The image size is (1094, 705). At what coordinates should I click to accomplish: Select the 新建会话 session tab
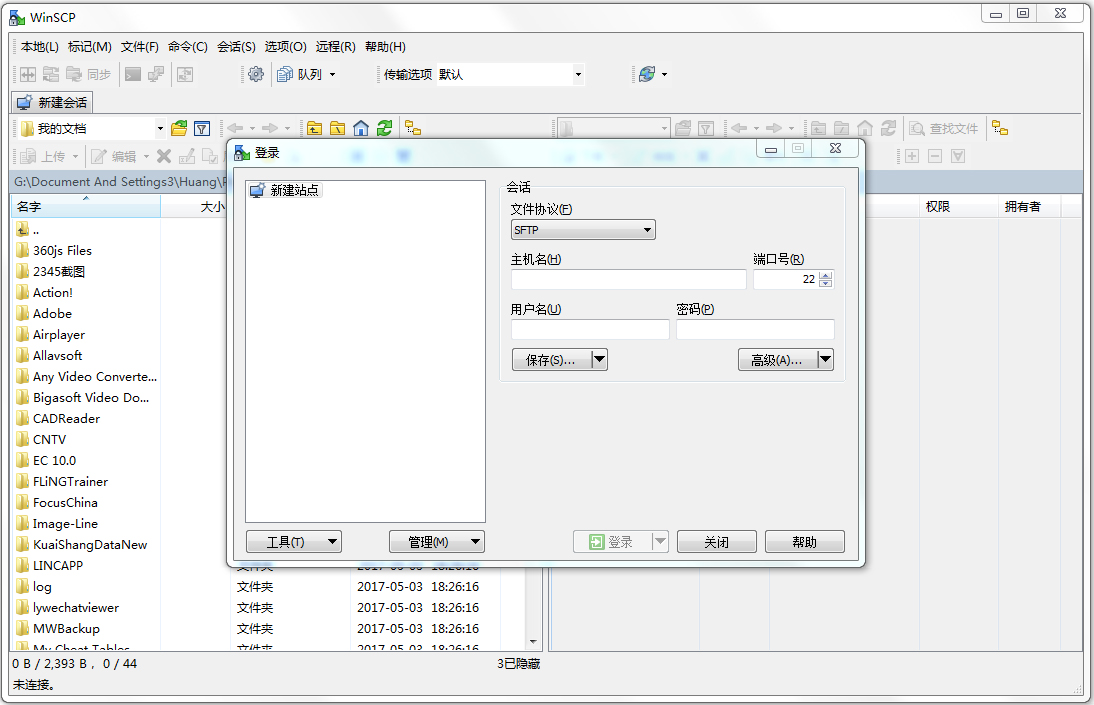click(52, 103)
